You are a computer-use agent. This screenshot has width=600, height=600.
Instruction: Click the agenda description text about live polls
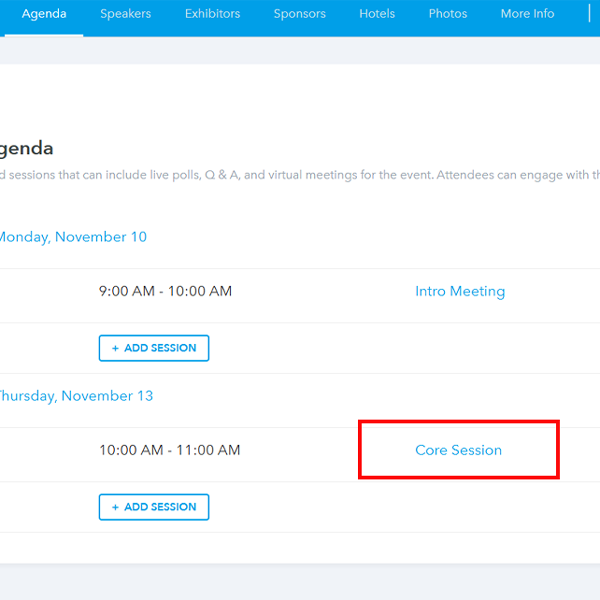pos(300,176)
